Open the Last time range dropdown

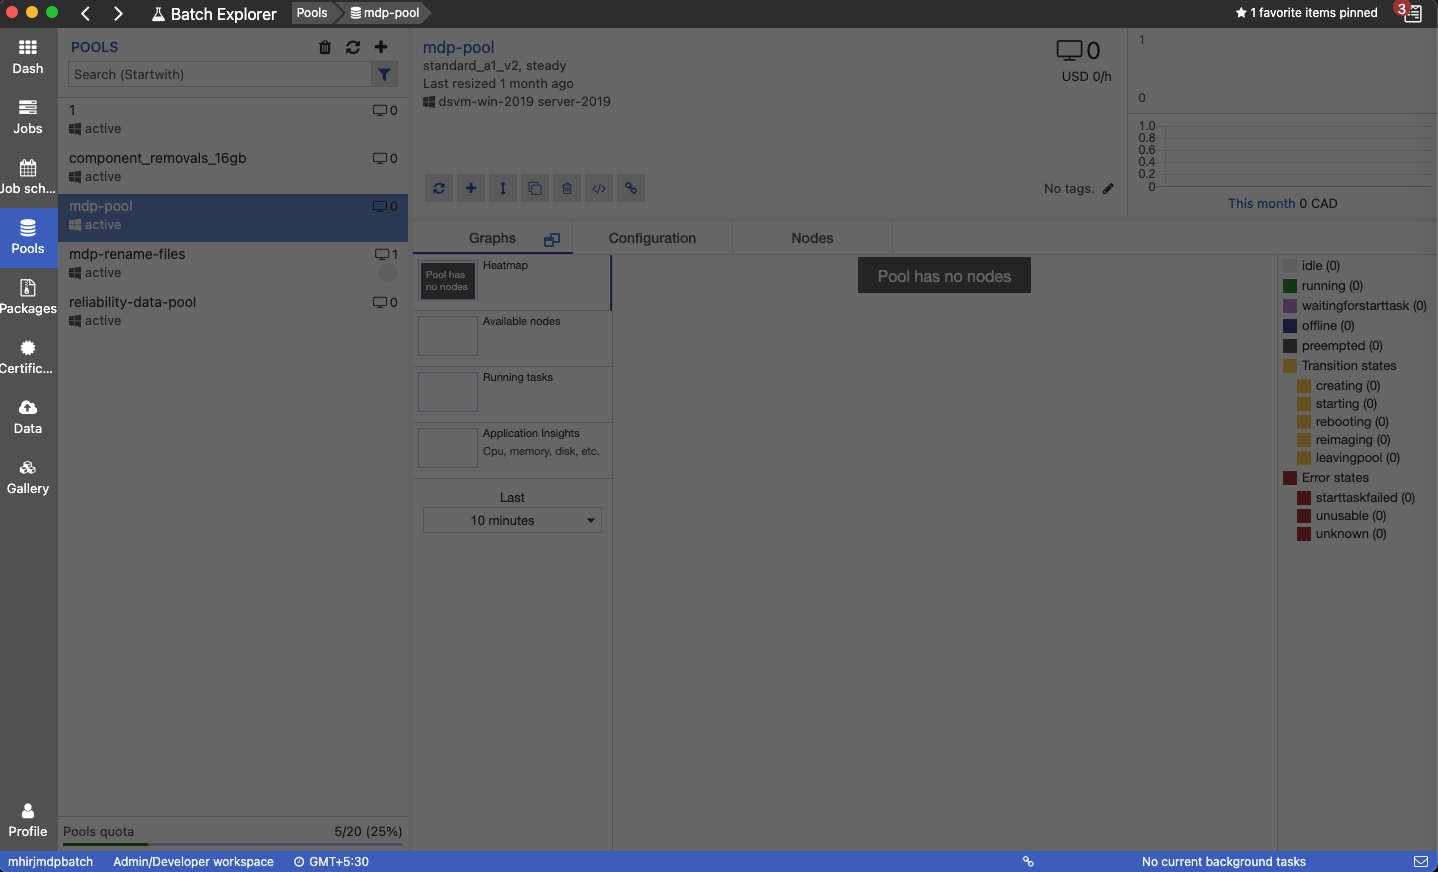click(x=511, y=520)
